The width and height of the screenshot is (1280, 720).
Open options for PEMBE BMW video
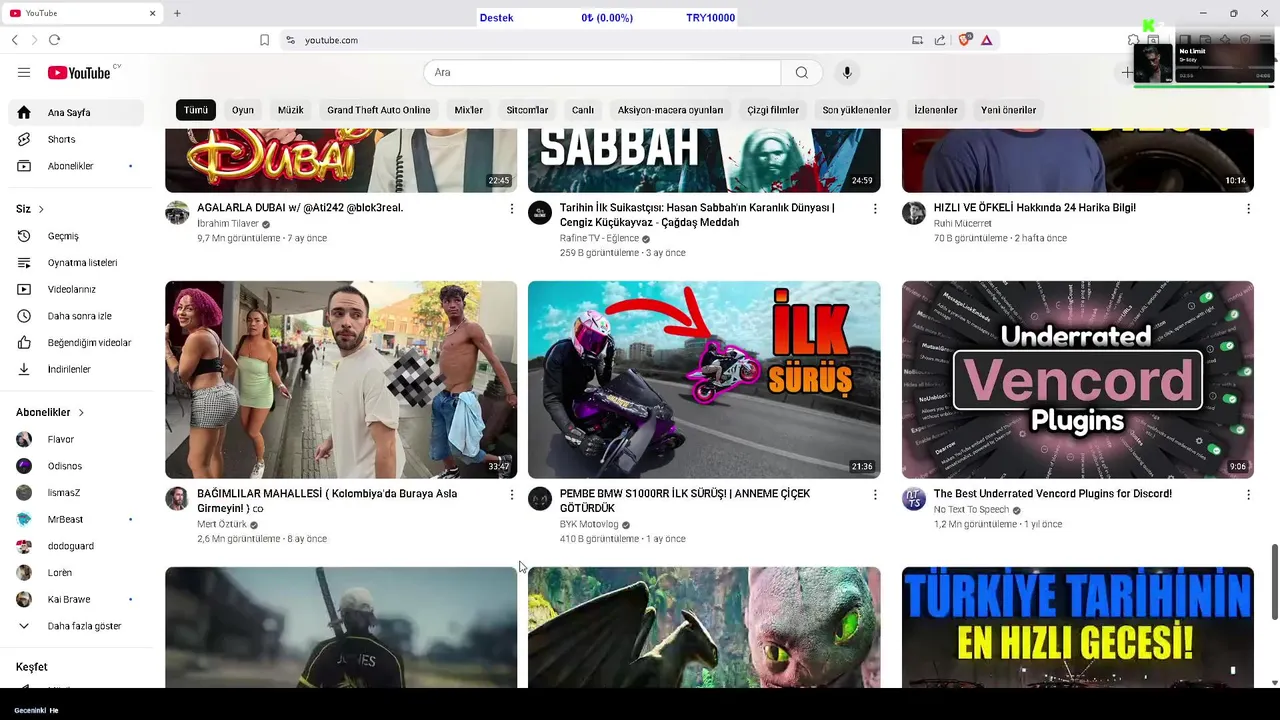(x=875, y=494)
